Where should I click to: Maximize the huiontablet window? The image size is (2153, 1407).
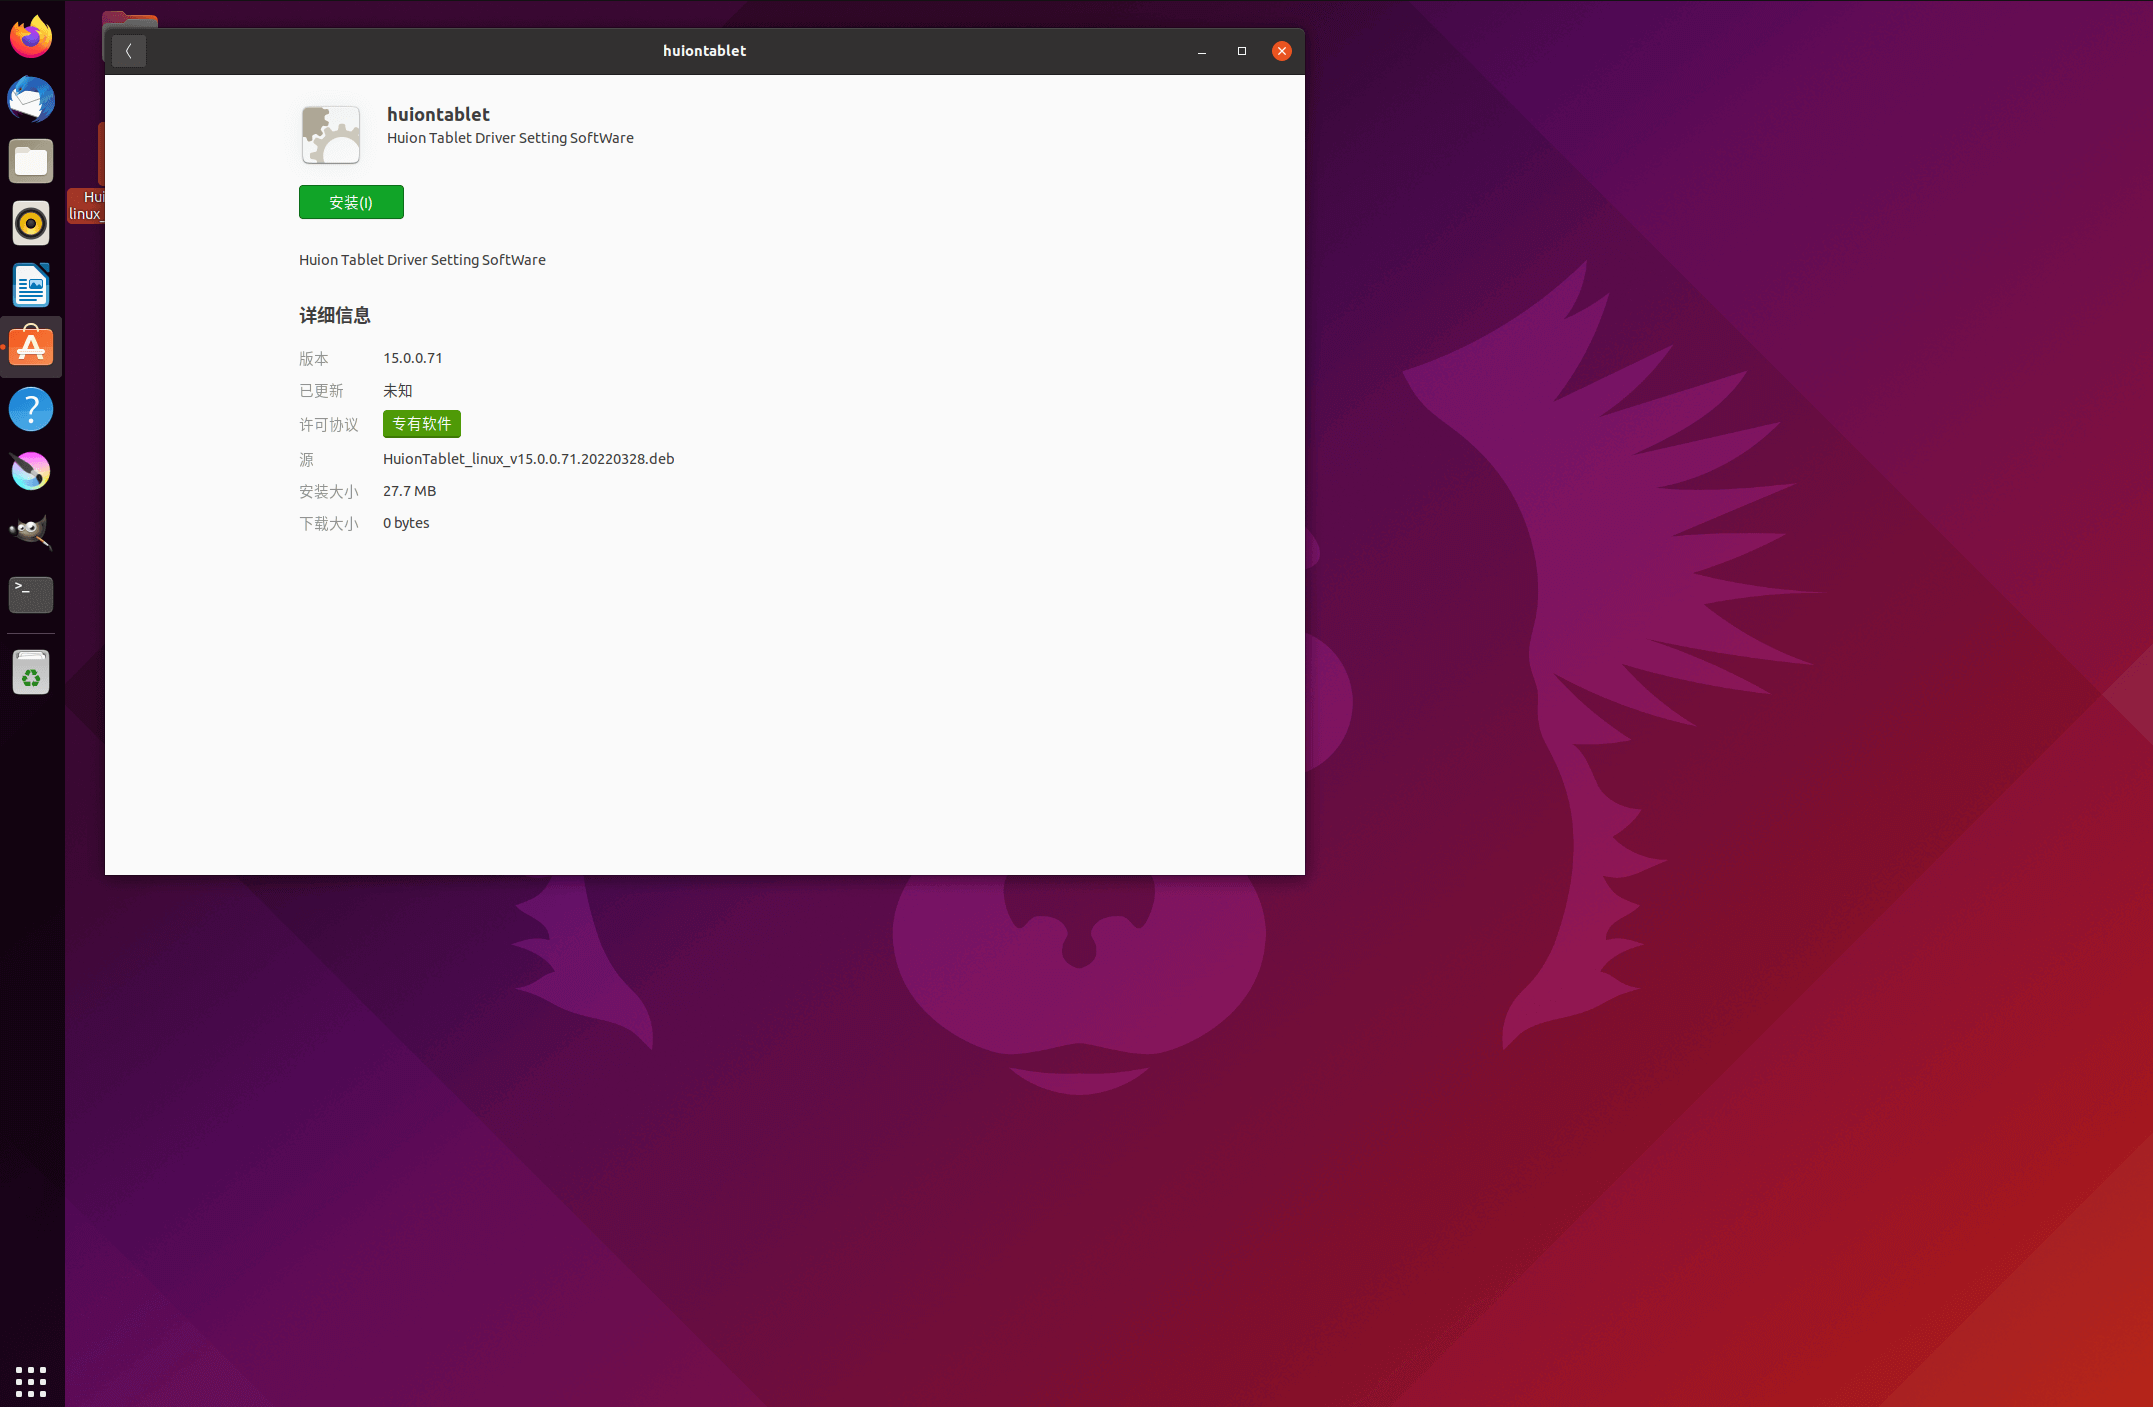click(x=1242, y=51)
